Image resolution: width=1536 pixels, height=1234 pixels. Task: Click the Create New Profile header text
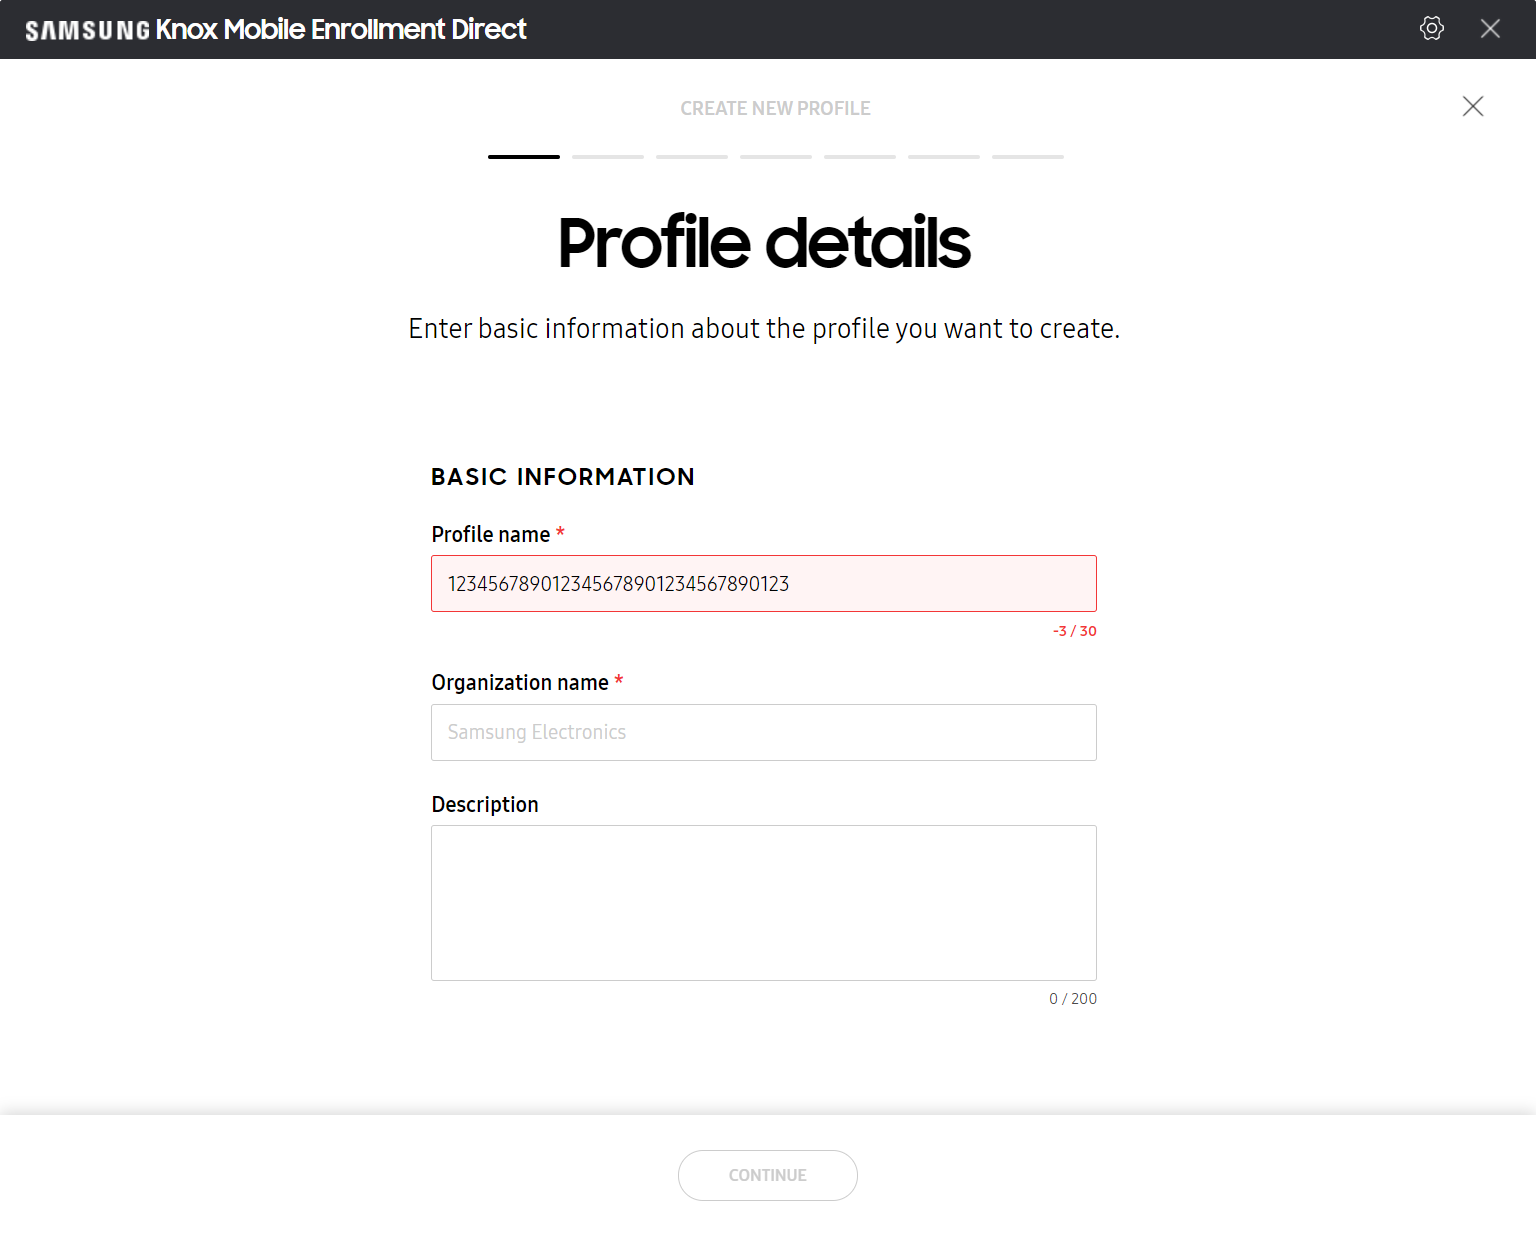(776, 108)
